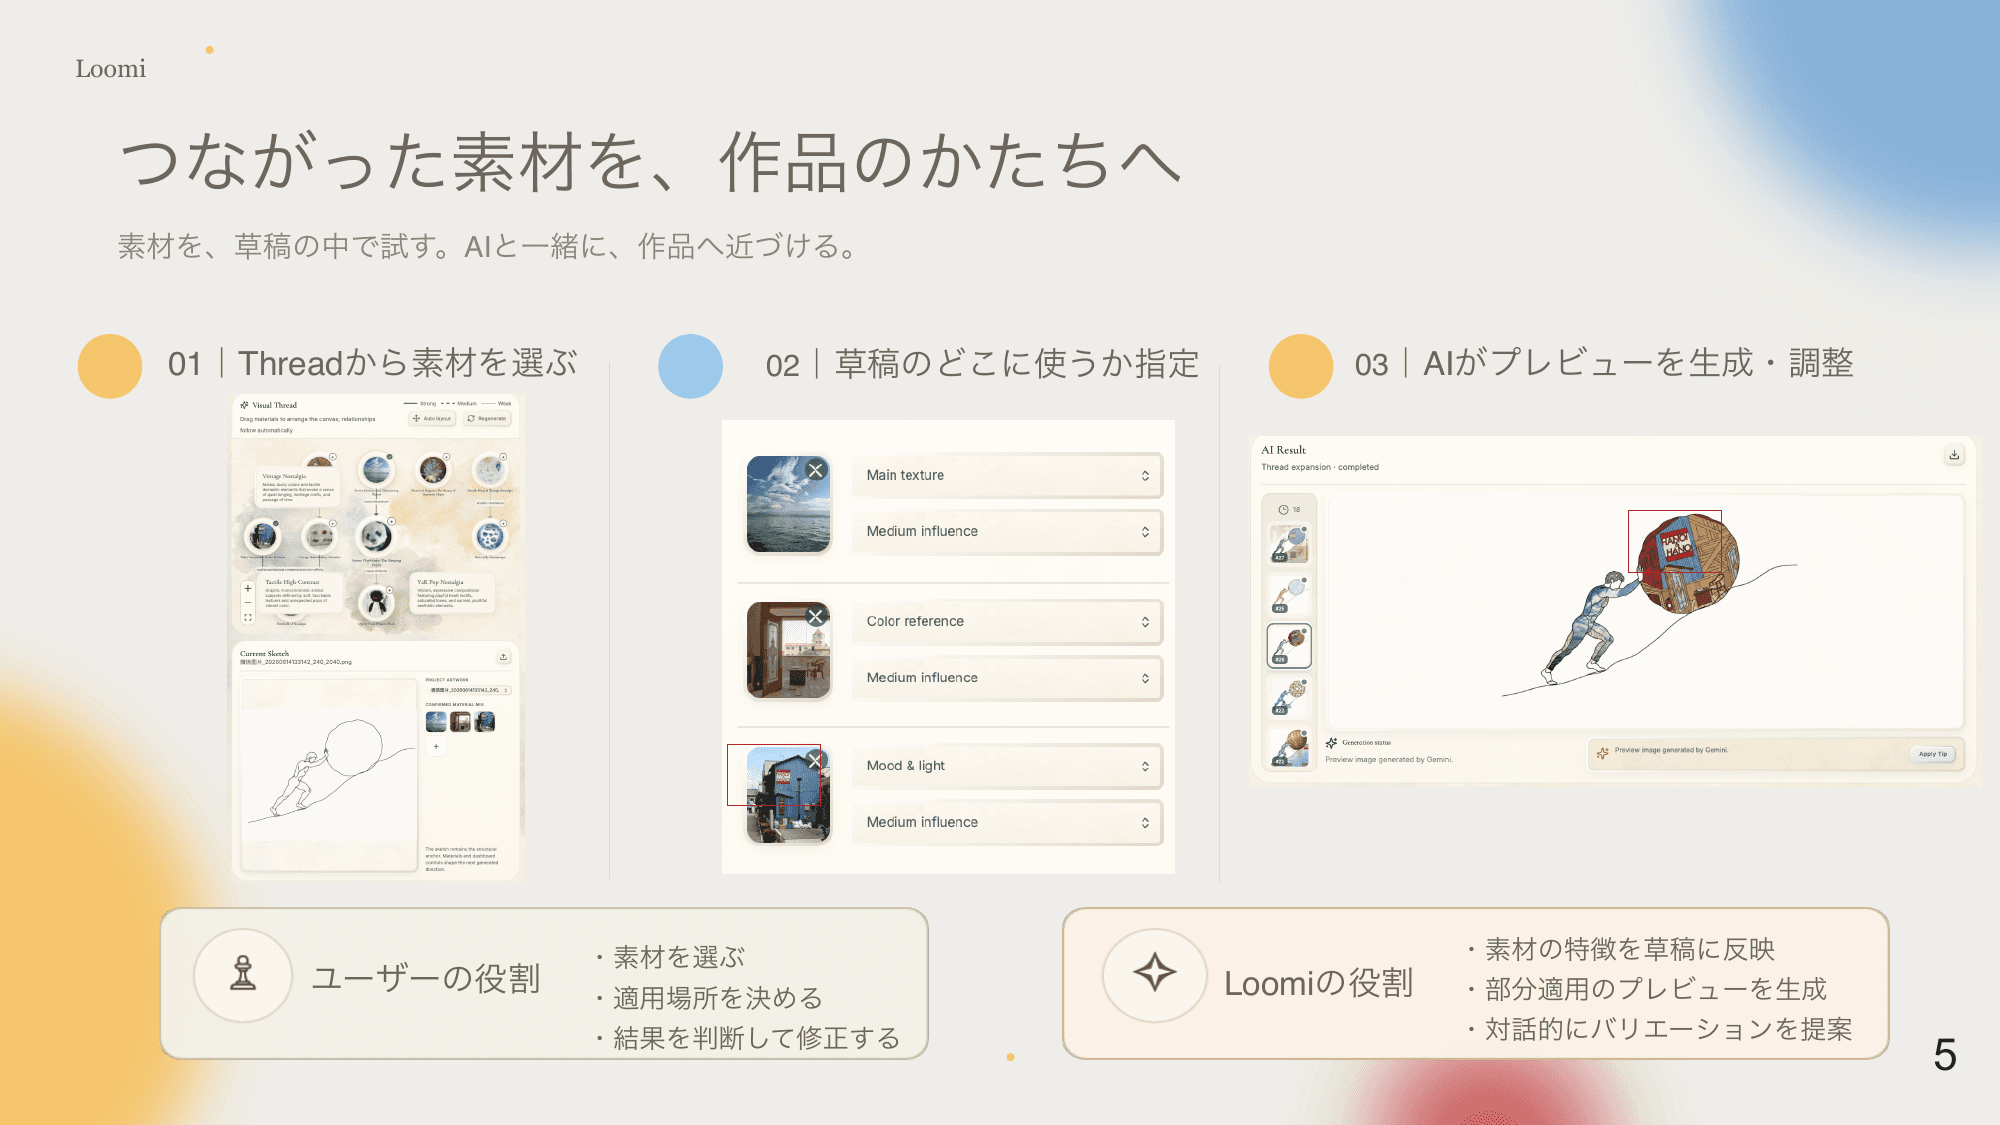Add the penguin node via its plus badge
Viewport: 2000px width, 1125px height.
pyautogui.click(x=391, y=588)
